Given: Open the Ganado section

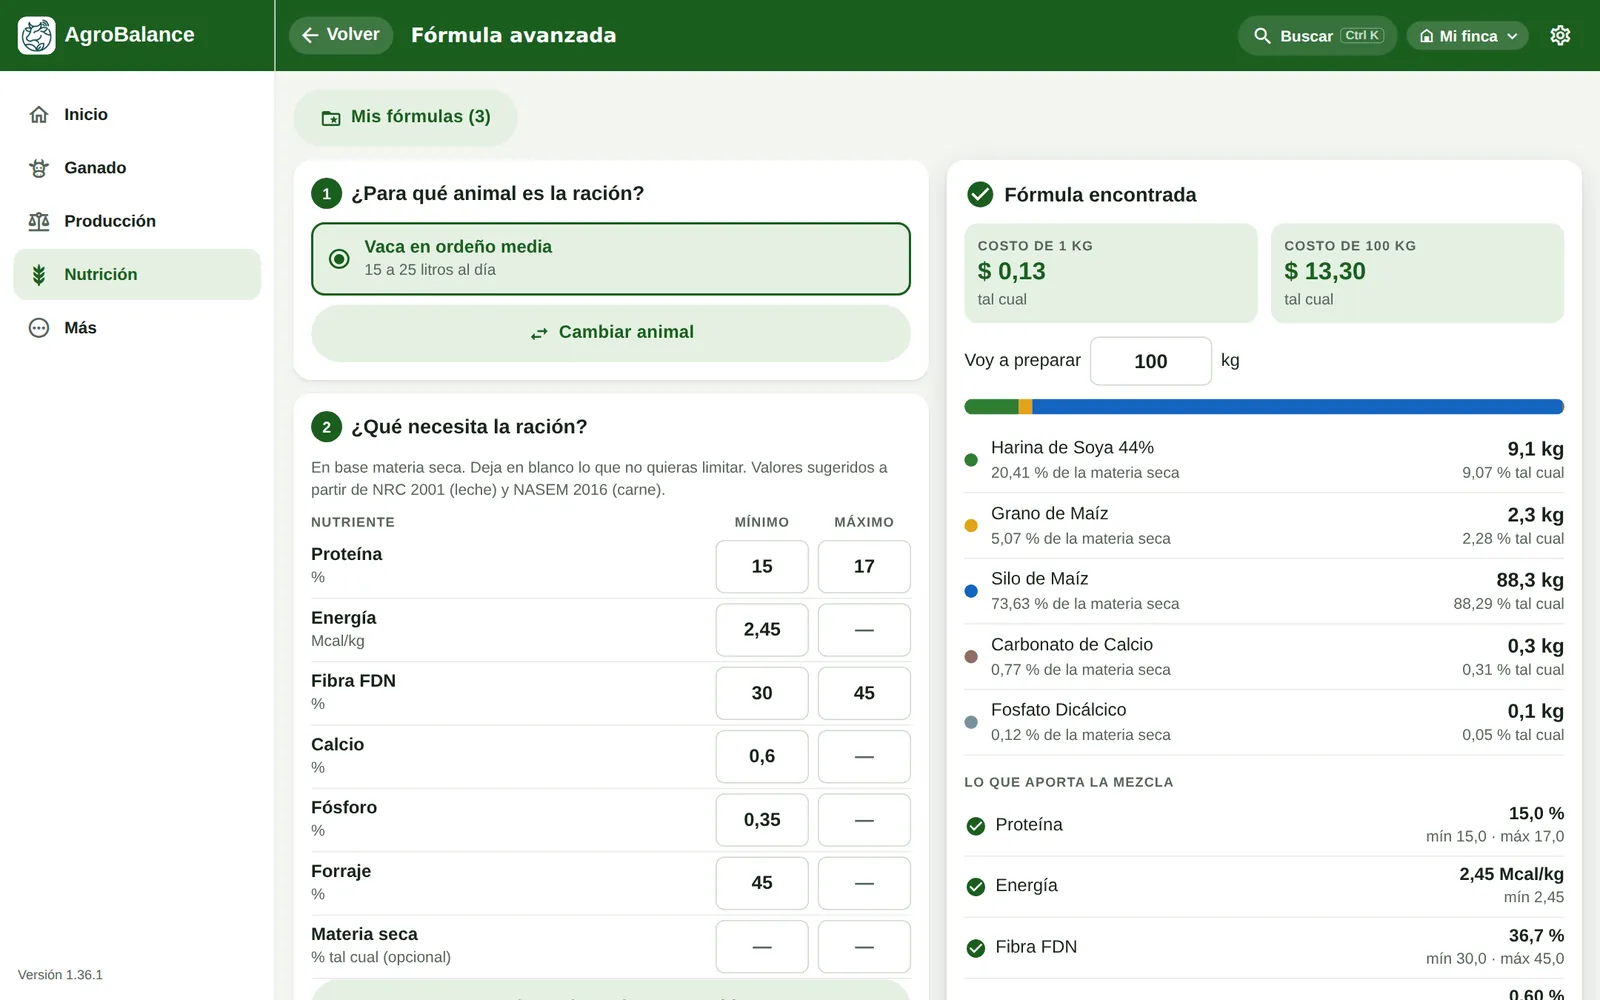Looking at the screenshot, I should (137, 168).
